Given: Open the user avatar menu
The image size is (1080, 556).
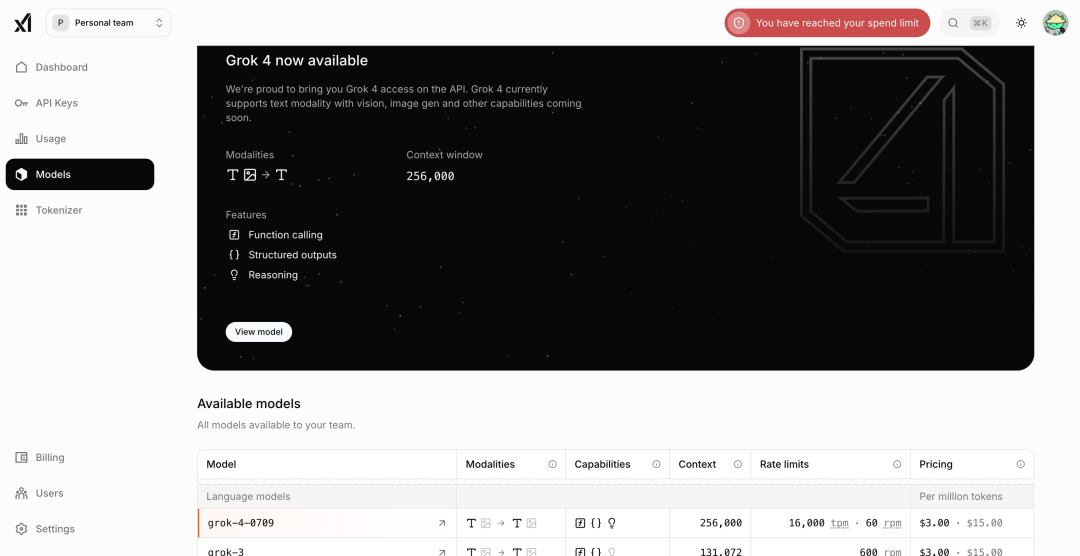Looking at the screenshot, I should click(x=1055, y=23).
